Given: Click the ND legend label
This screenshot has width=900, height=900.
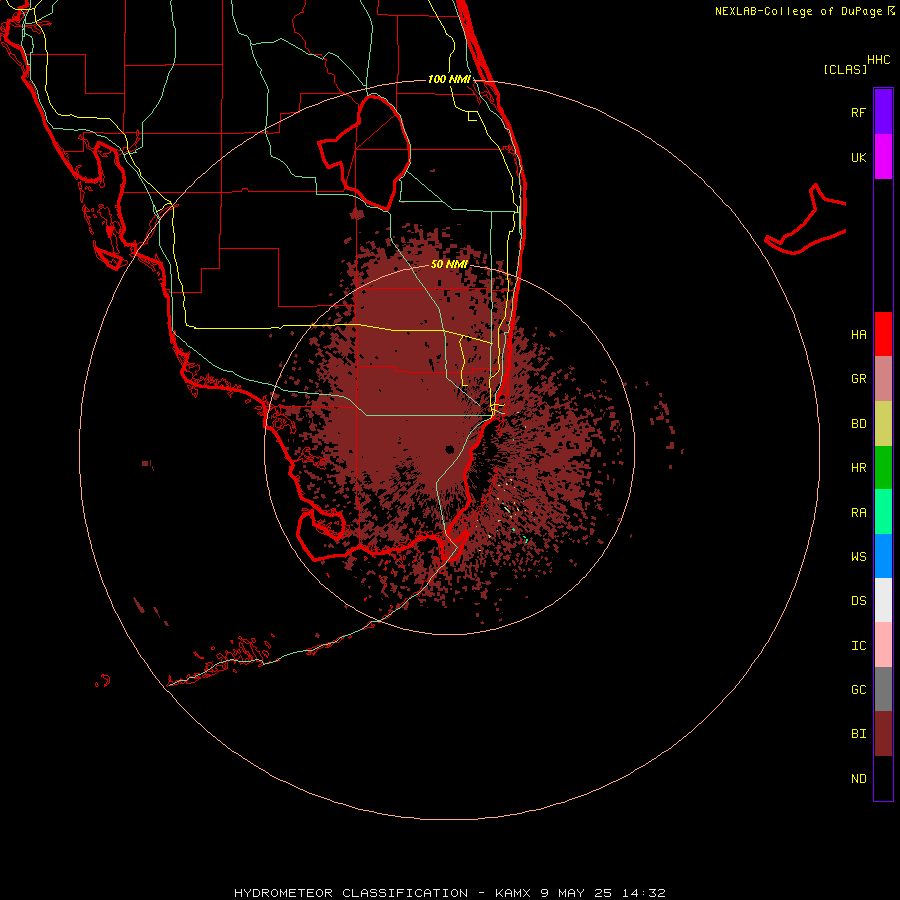Looking at the screenshot, I should [858, 779].
